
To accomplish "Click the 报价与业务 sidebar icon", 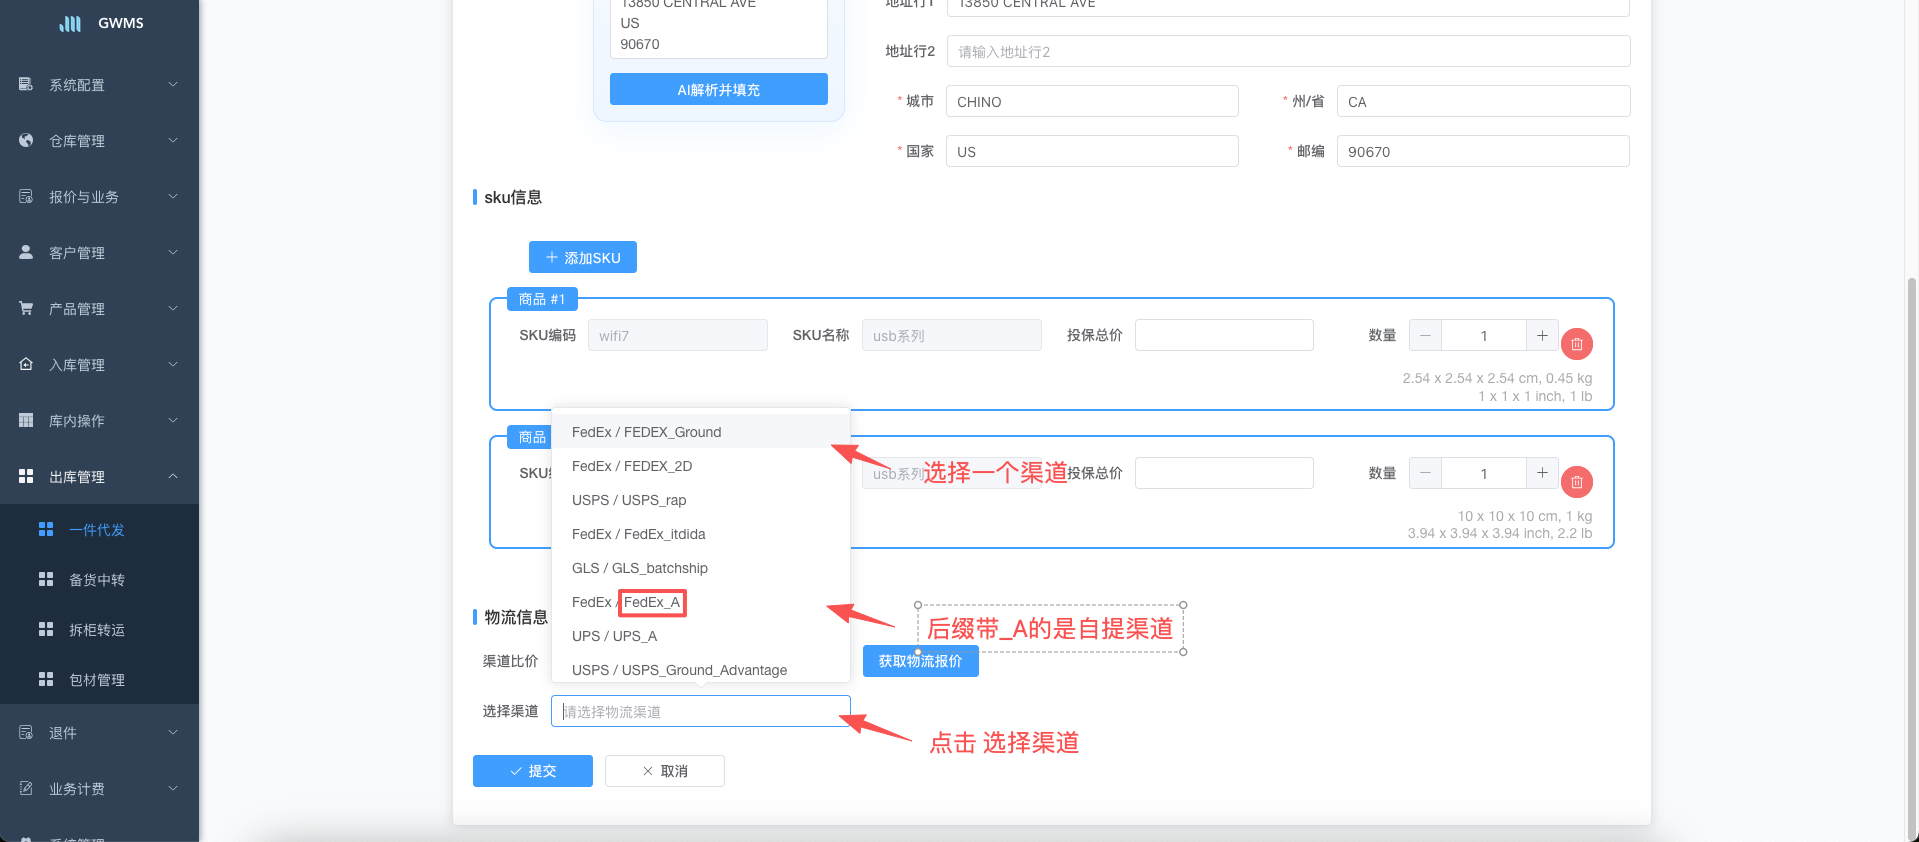I will pyautogui.click(x=26, y=197).
